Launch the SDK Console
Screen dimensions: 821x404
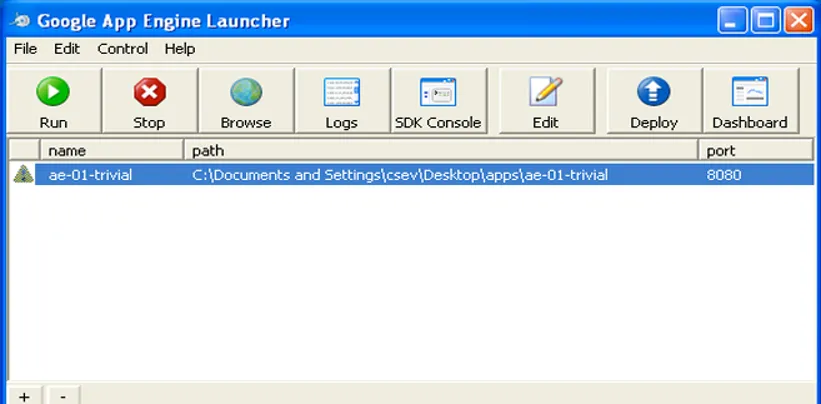click(x=438, y=100)
